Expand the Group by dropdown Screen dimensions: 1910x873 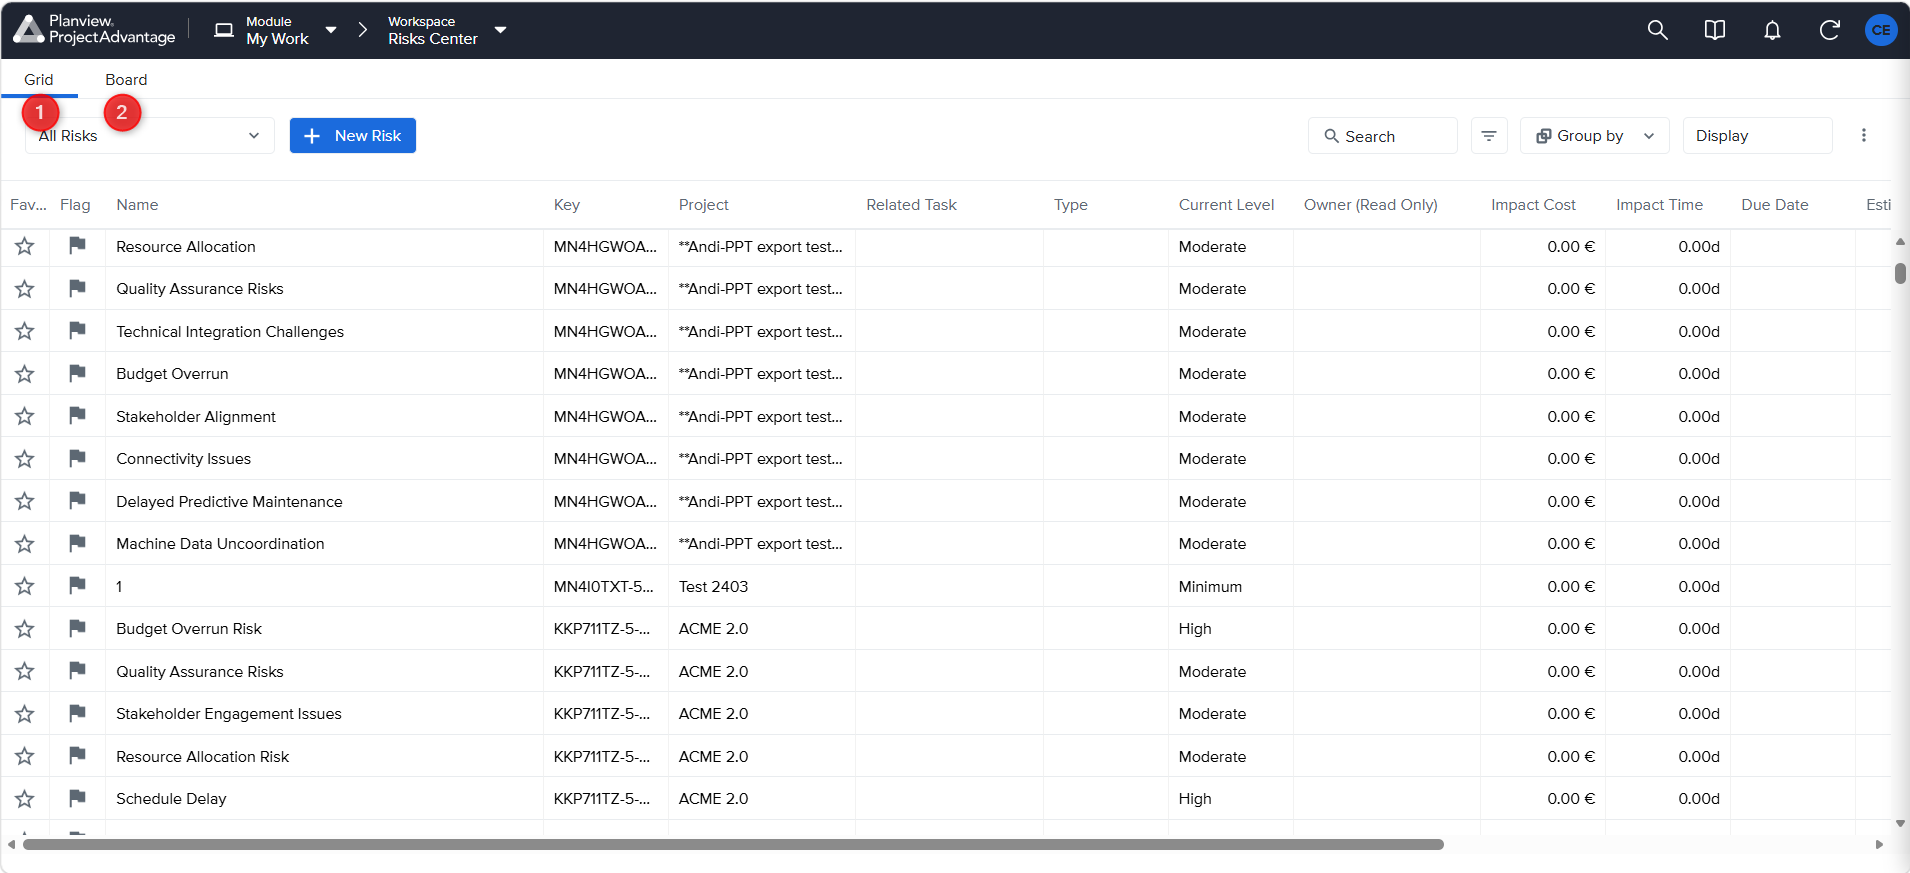(x=1595, y=136)
